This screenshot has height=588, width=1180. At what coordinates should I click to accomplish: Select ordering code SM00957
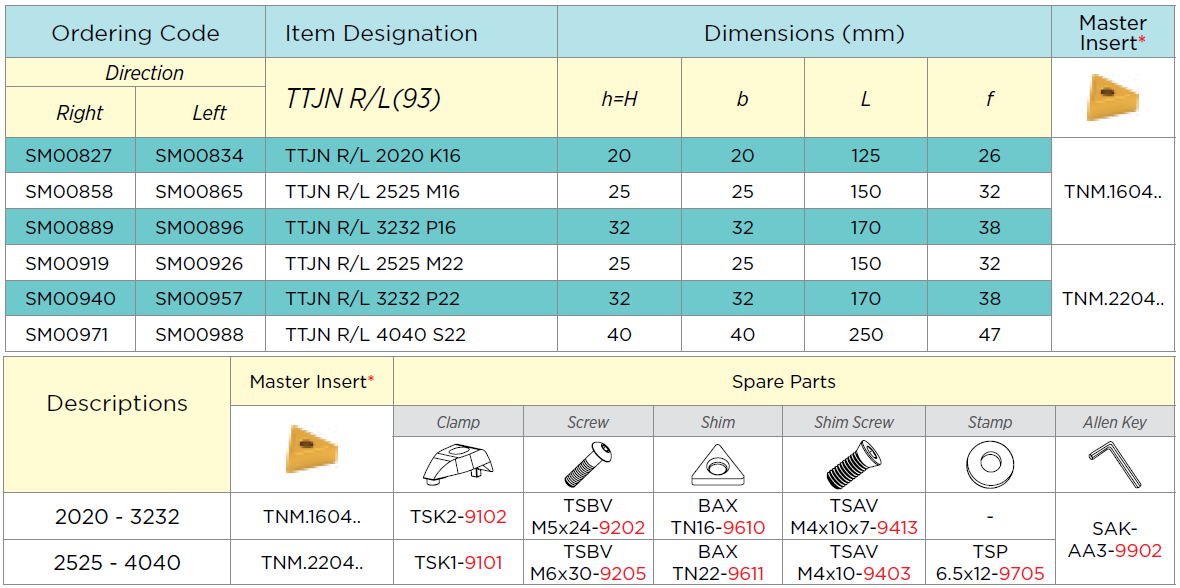pos(199,299)
